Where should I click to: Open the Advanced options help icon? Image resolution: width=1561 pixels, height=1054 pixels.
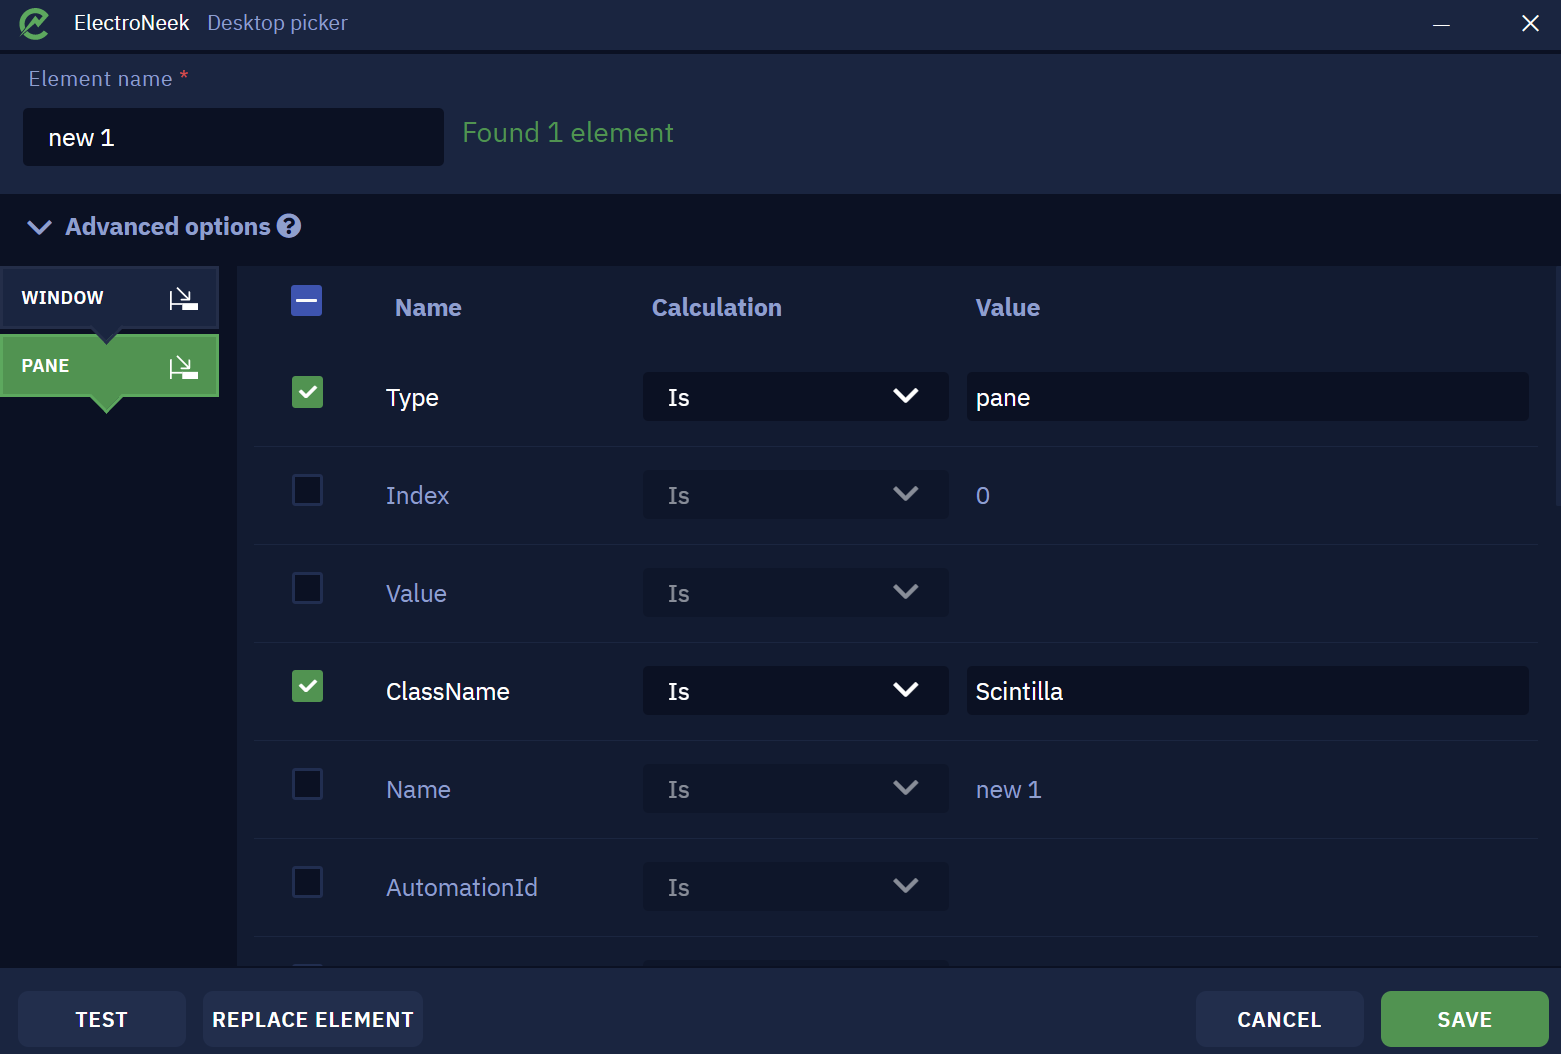(x=289, y=226)
